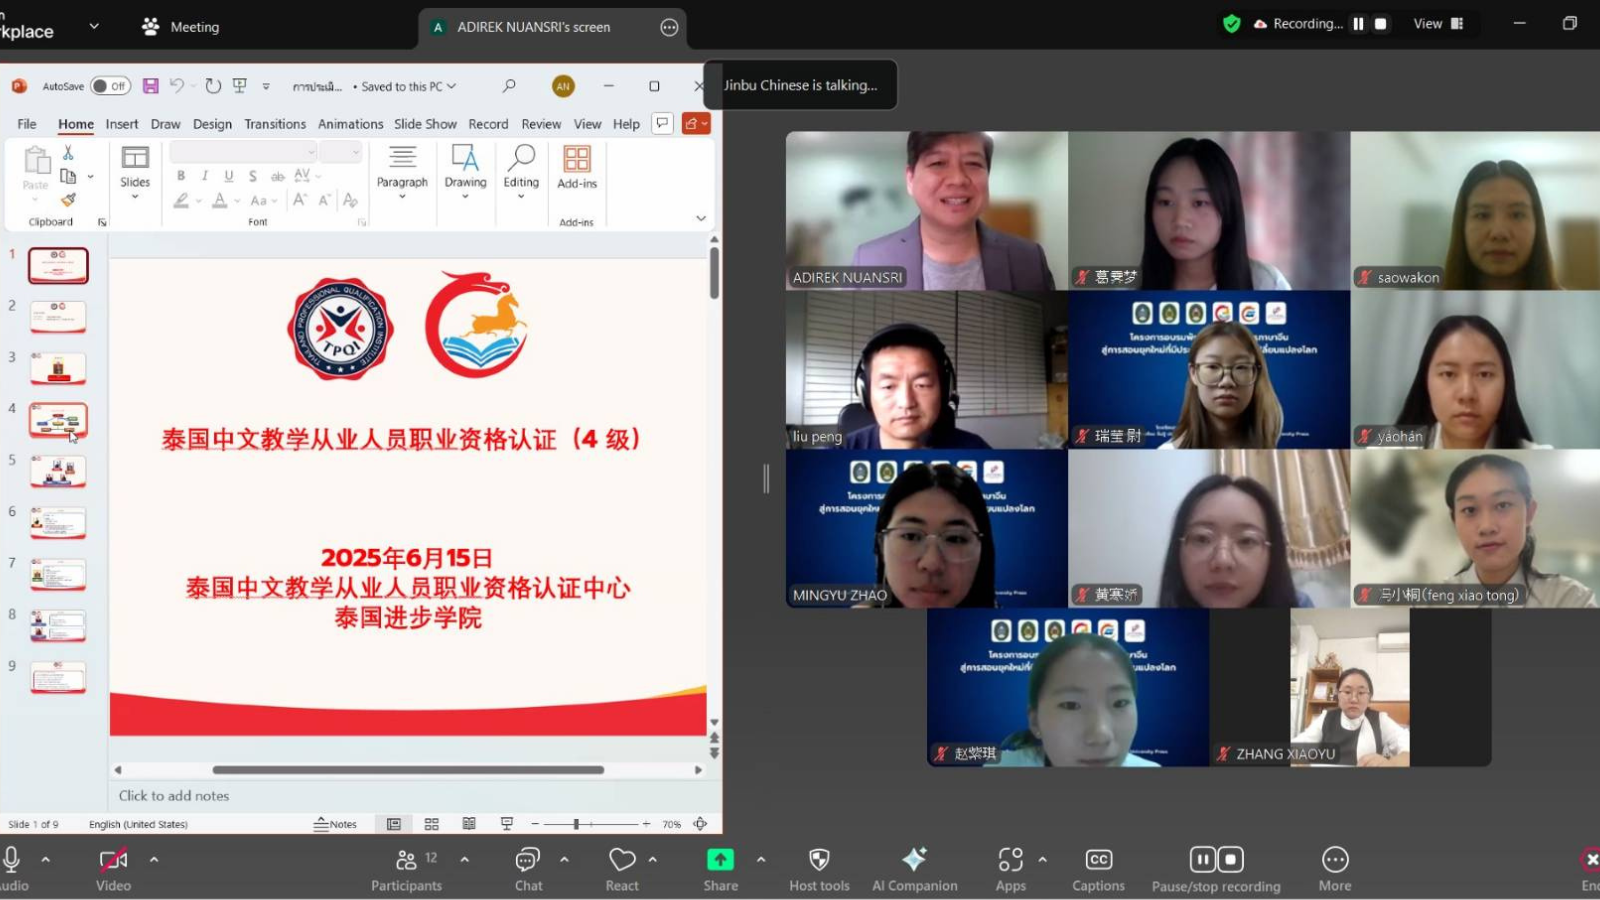Click the React heart icon
The width and height of the screenshot is (1600, 900).
point(622,860)
